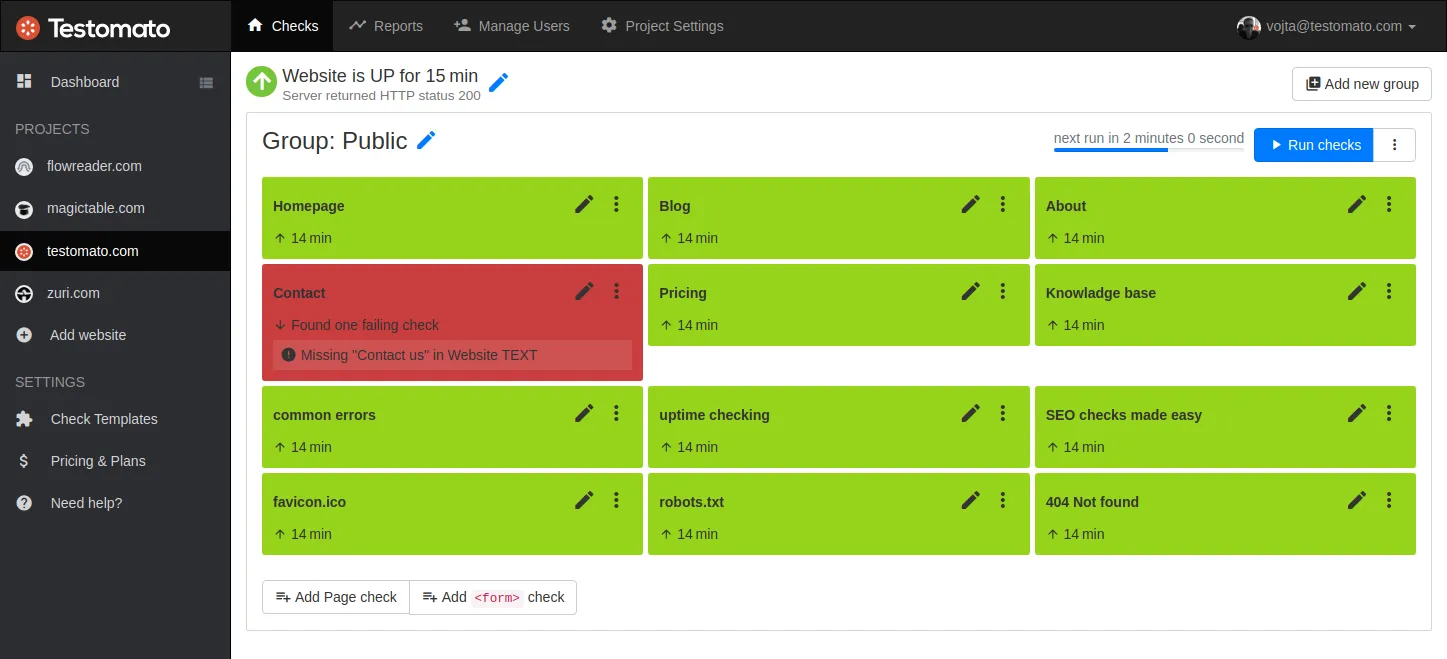Click the pencil icon next to website status
The width and height of the screenshot is (1447, 659).
click(497, 84)
